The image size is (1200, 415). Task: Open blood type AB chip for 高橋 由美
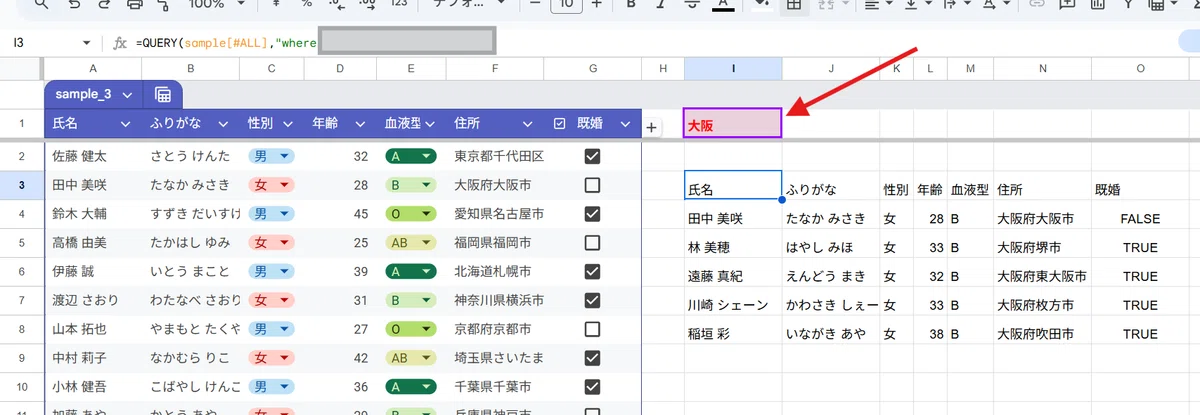[411, 242]
